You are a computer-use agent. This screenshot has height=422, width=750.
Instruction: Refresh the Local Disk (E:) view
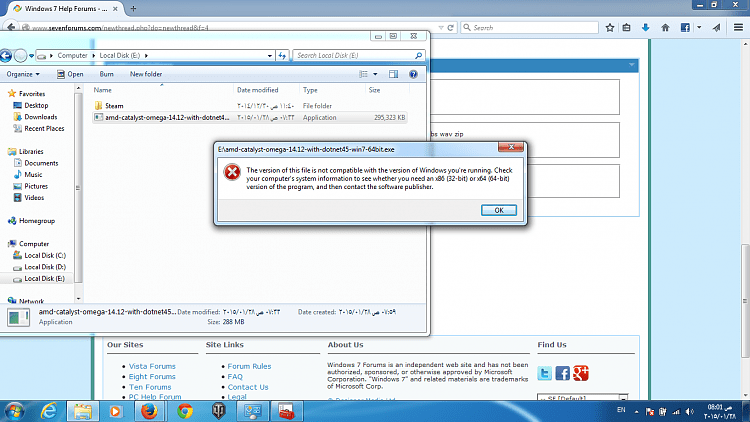pyautogui.click(x=282, y=56)
